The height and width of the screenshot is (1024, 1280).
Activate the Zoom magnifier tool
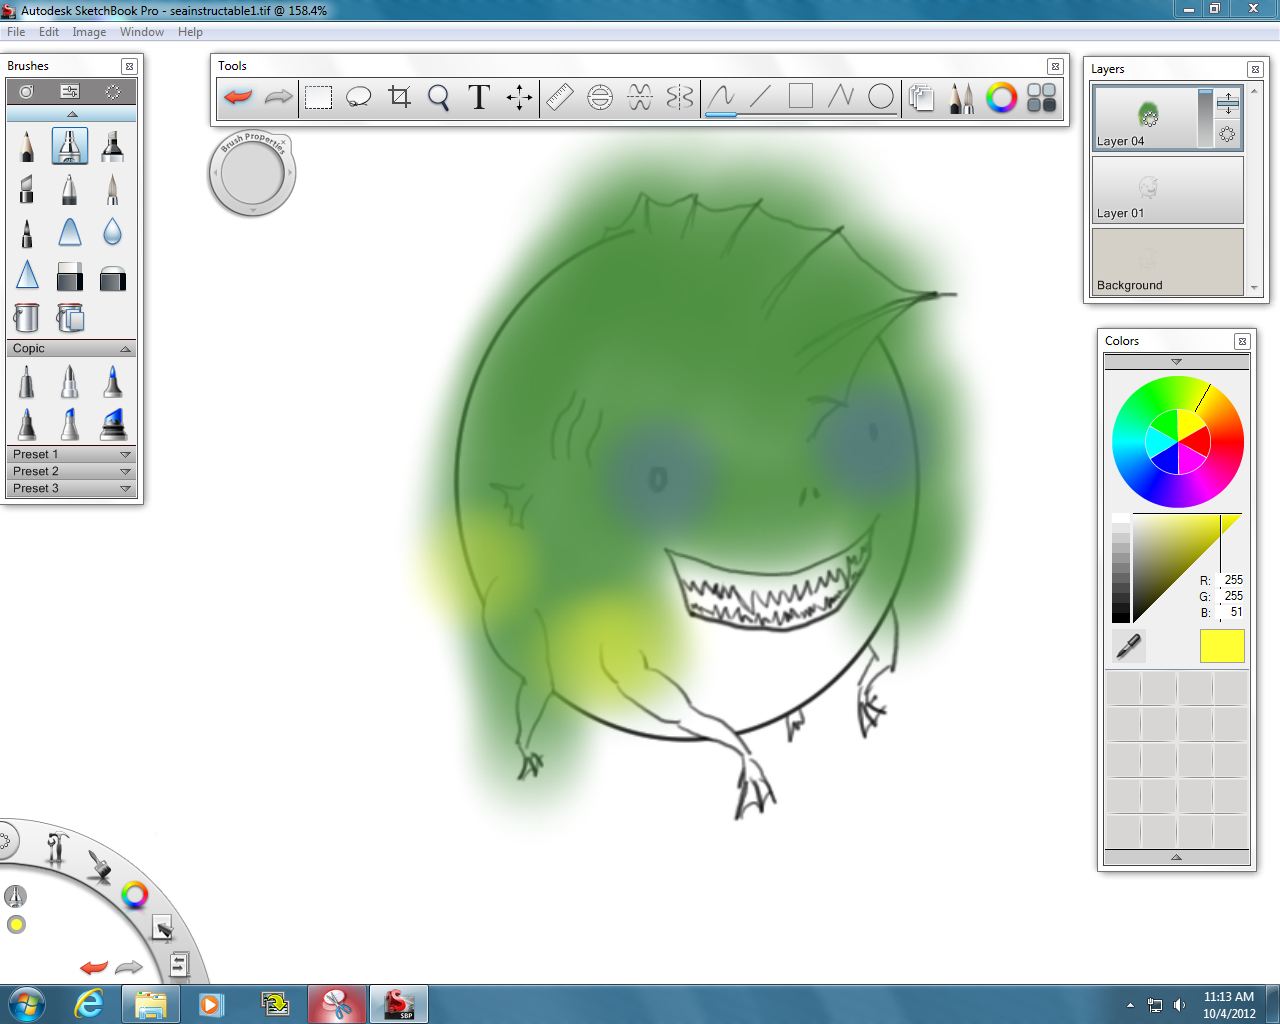tap(438, 97)
